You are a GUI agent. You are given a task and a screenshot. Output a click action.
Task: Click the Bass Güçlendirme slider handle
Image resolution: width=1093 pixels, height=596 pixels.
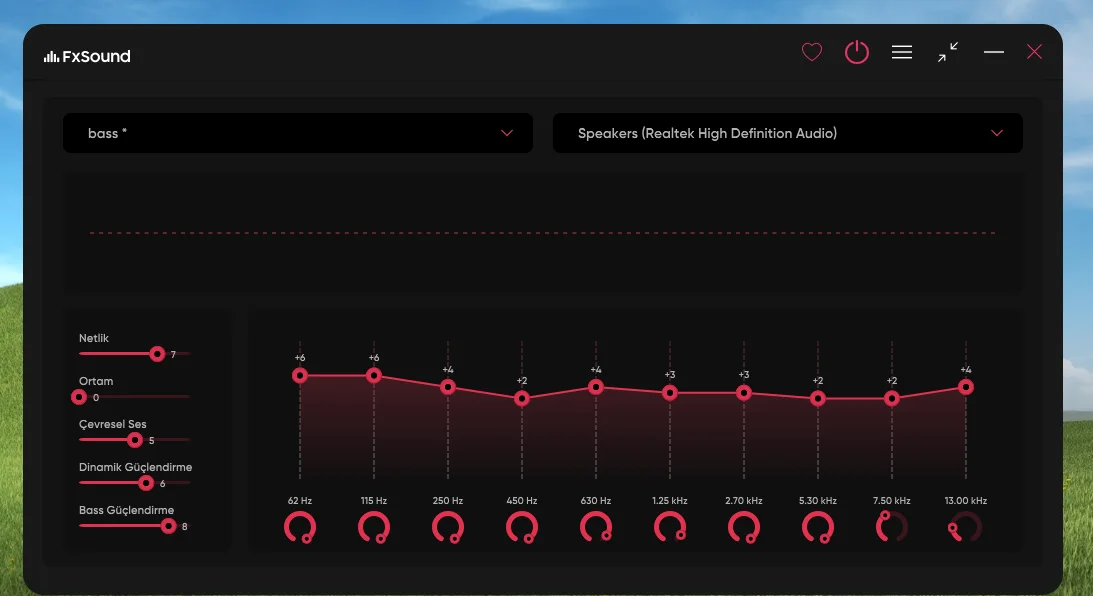[x=168, y=526]
